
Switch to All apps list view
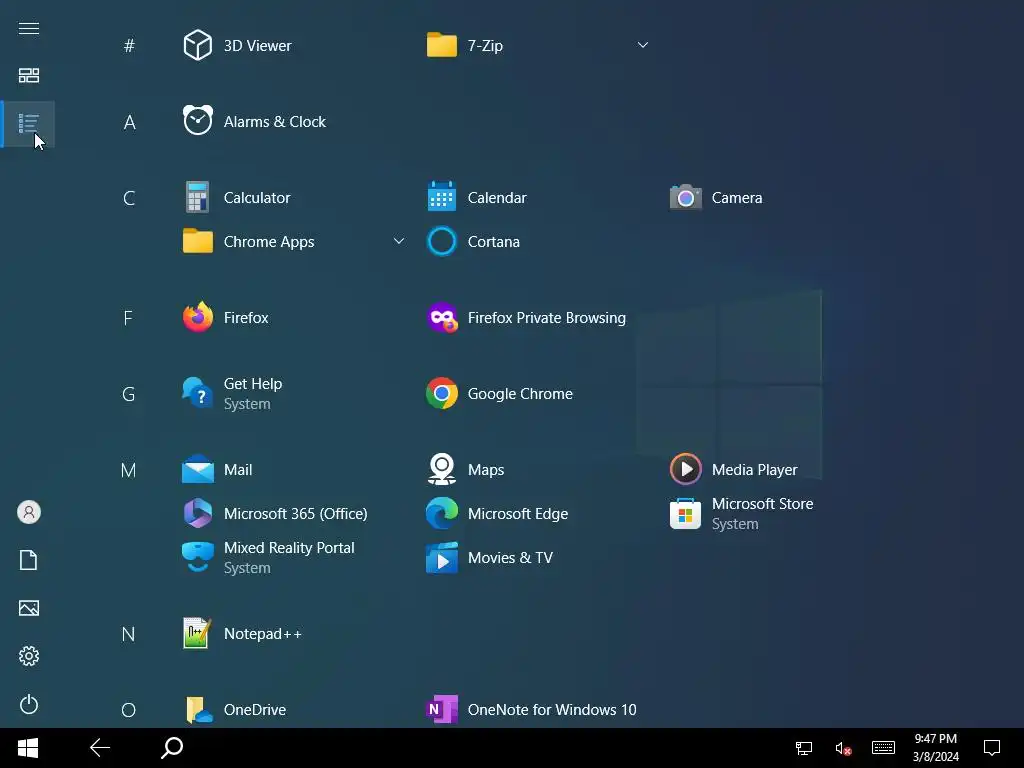[29, 123]
